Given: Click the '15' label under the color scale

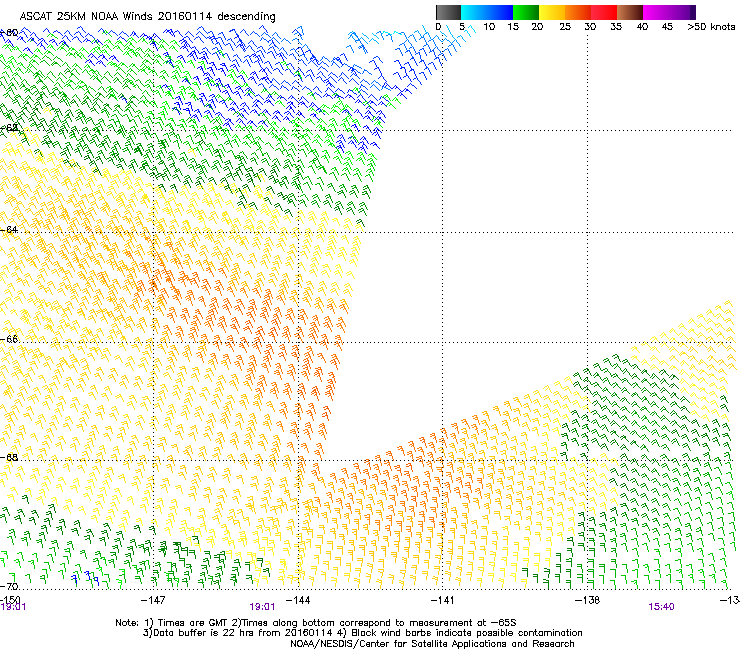Looking at the screenshot, I should coord(513,27).
